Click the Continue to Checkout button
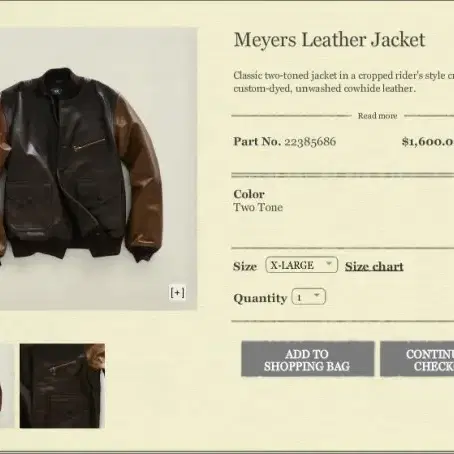This screenshot has width=454, height=454. [x=417, y=359]
